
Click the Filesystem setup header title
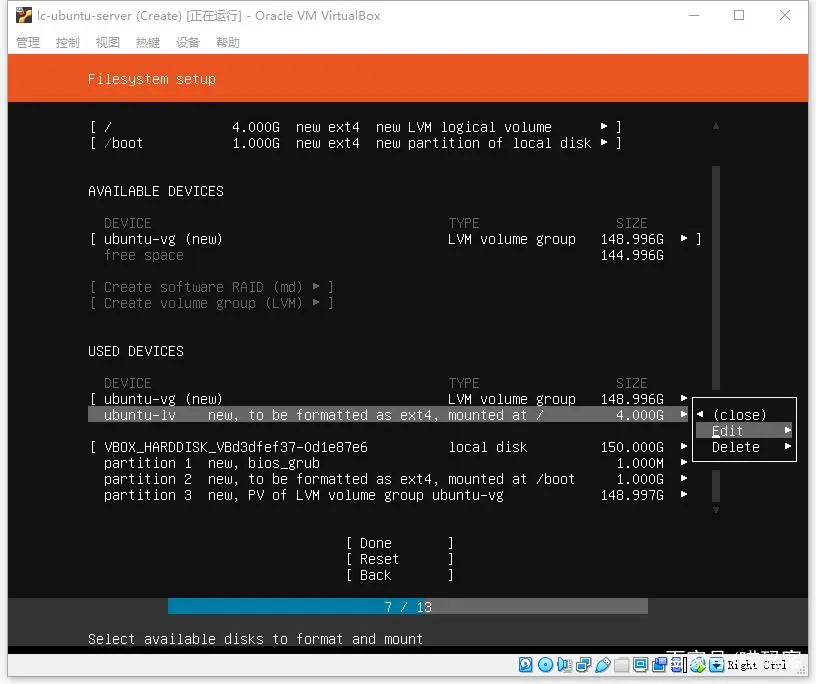click(151, 79)
